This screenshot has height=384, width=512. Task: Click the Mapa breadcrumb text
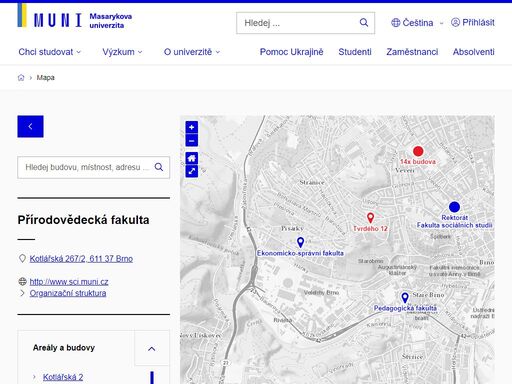[x=46, y=78]
